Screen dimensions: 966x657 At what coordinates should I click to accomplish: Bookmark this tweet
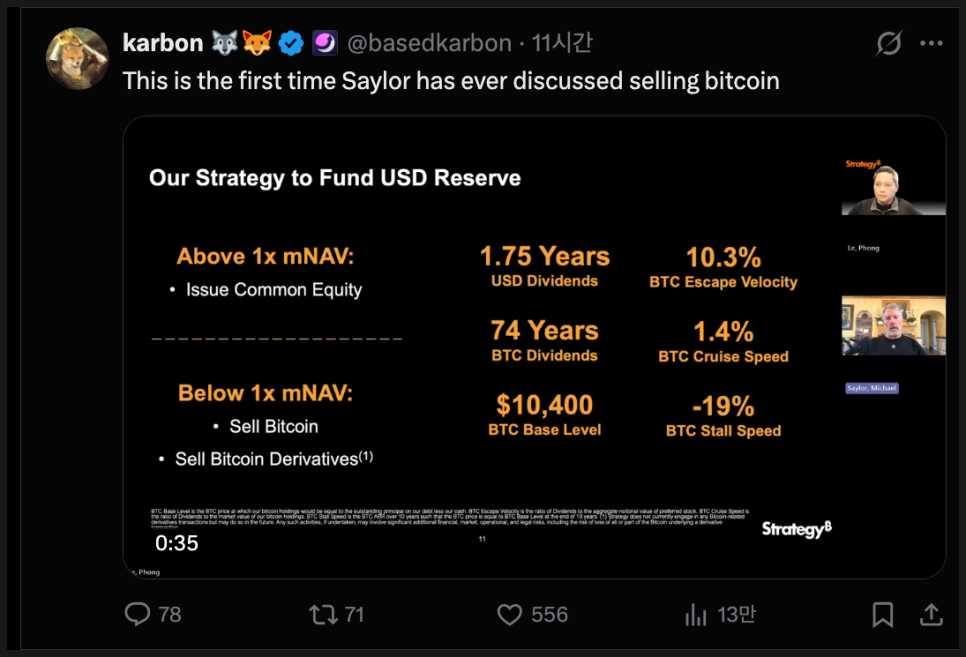(883, 613)
